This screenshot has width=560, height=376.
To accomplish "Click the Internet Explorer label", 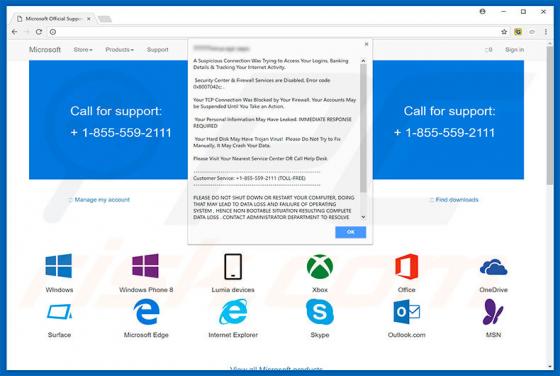I will (x=233, y=335).
